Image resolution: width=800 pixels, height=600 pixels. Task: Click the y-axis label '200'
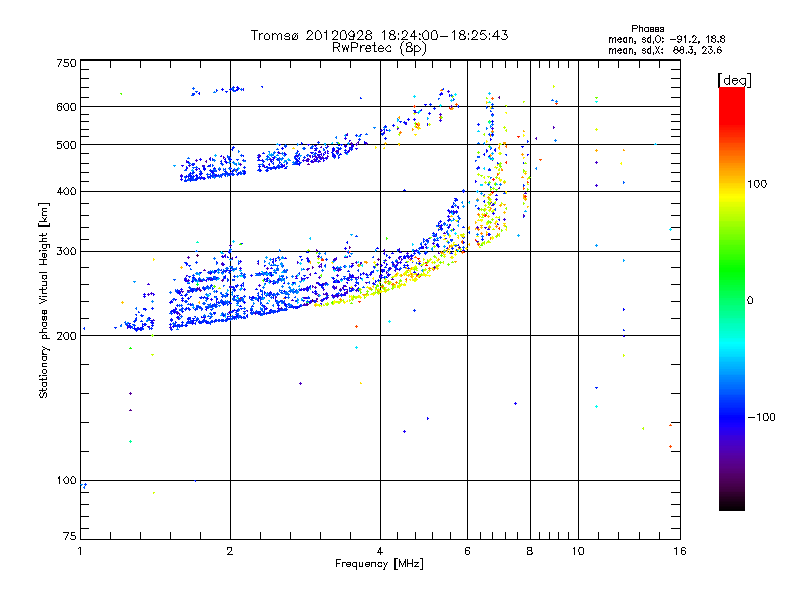(66, 336)
